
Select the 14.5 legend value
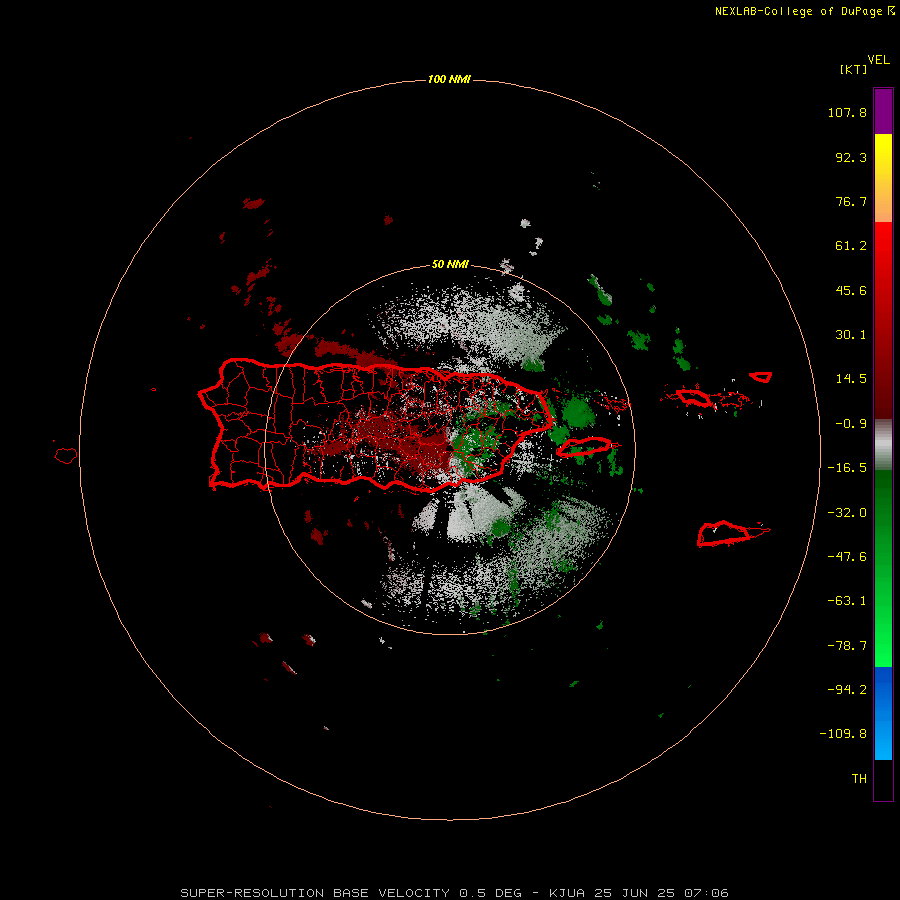851,379
